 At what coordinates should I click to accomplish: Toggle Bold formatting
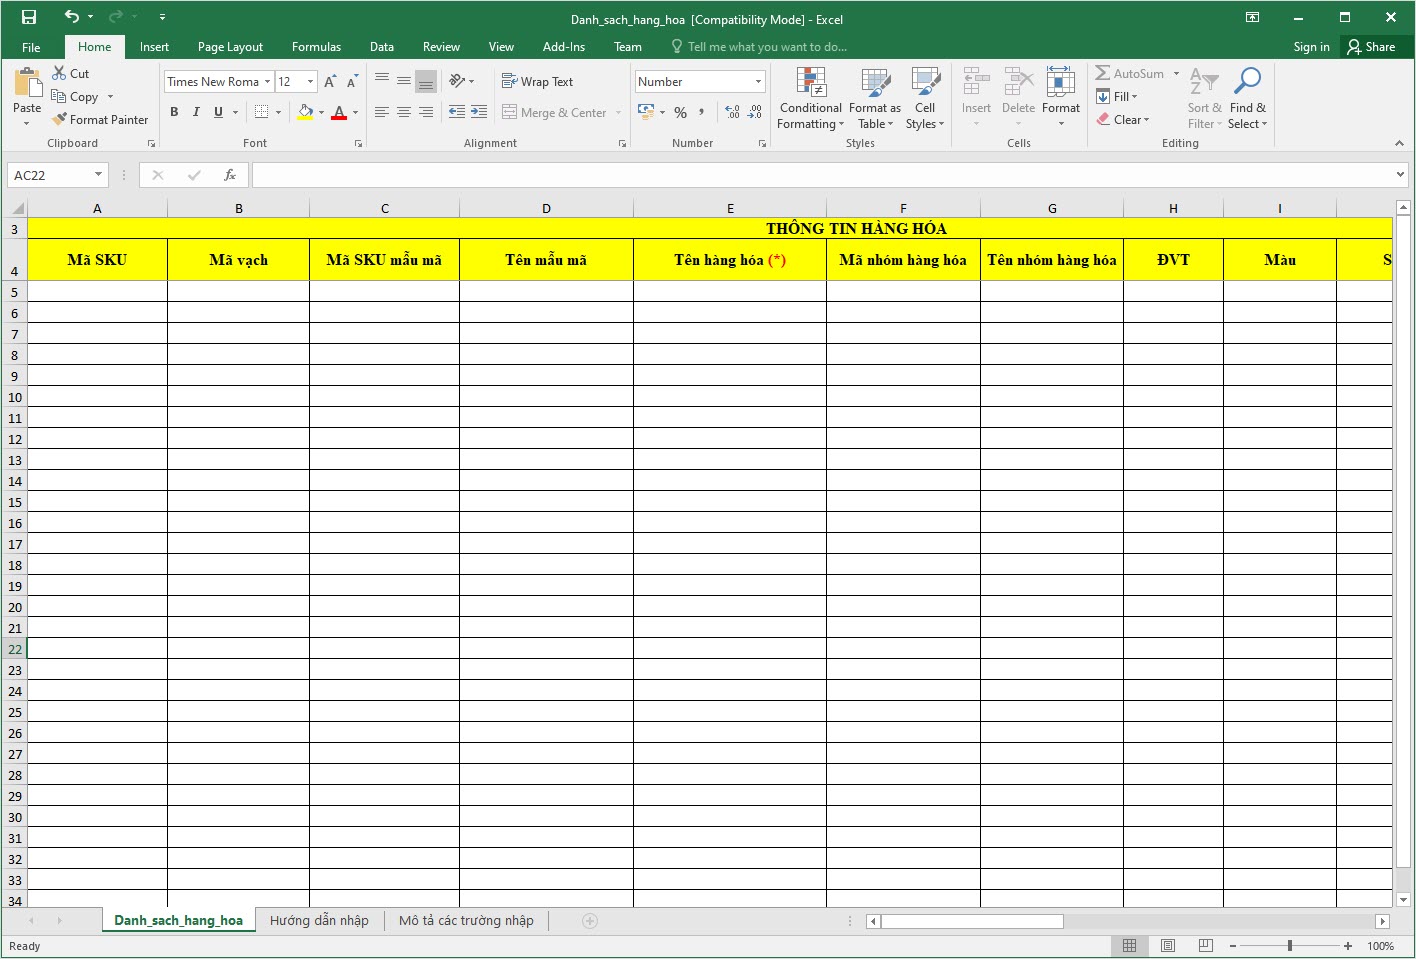tap(174, 112)
